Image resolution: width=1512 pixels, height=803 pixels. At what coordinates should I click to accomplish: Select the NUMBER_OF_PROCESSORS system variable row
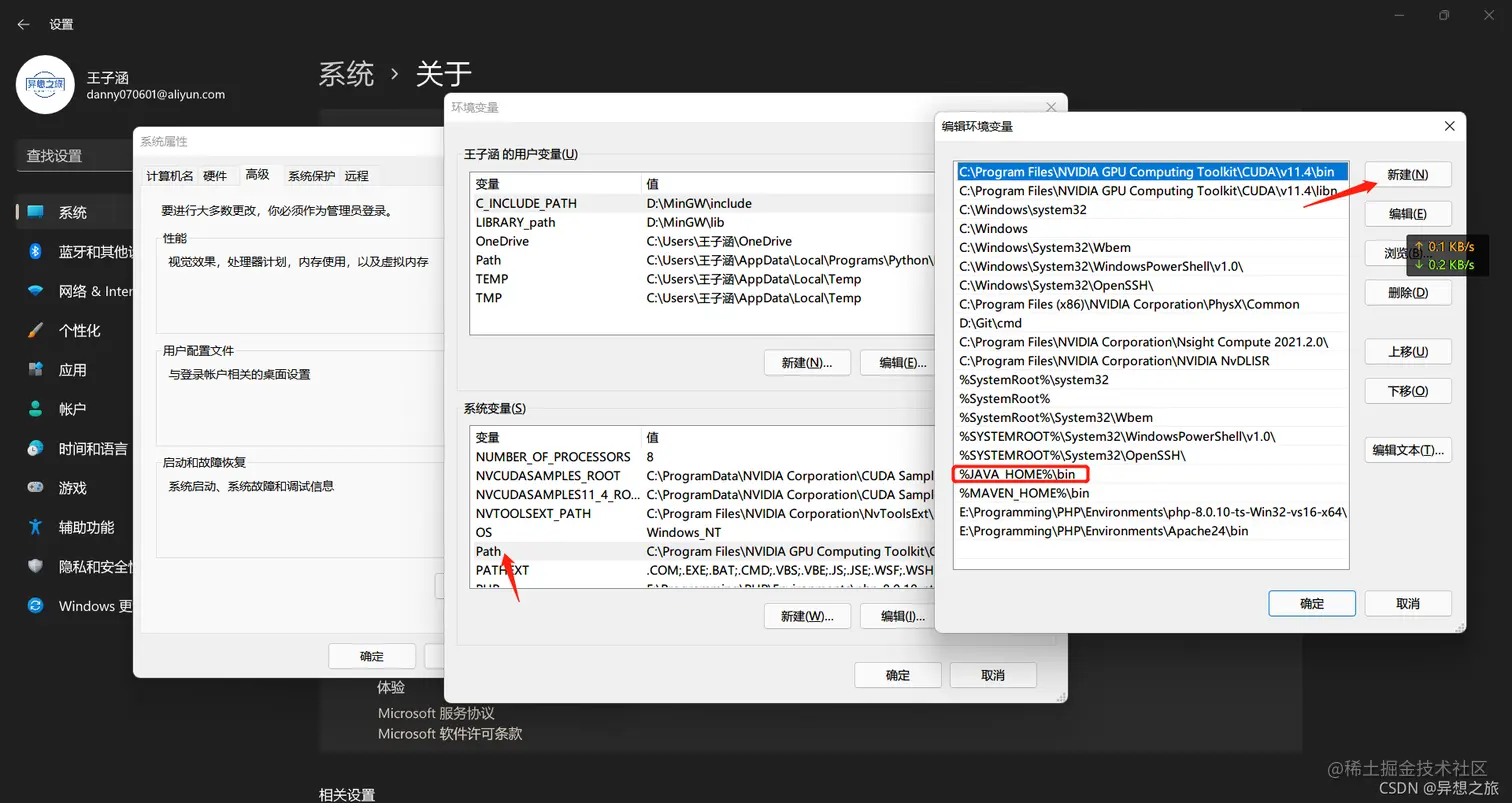702,456
